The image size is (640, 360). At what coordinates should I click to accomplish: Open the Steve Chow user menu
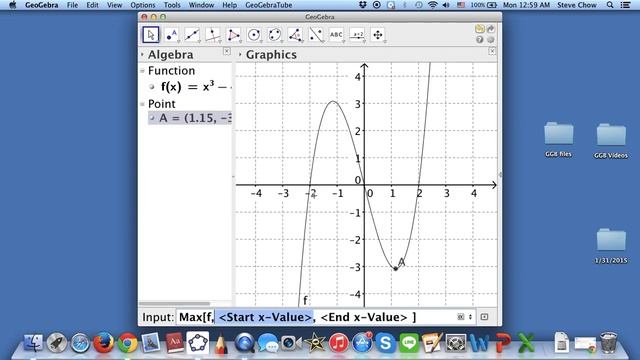[577, 5]
